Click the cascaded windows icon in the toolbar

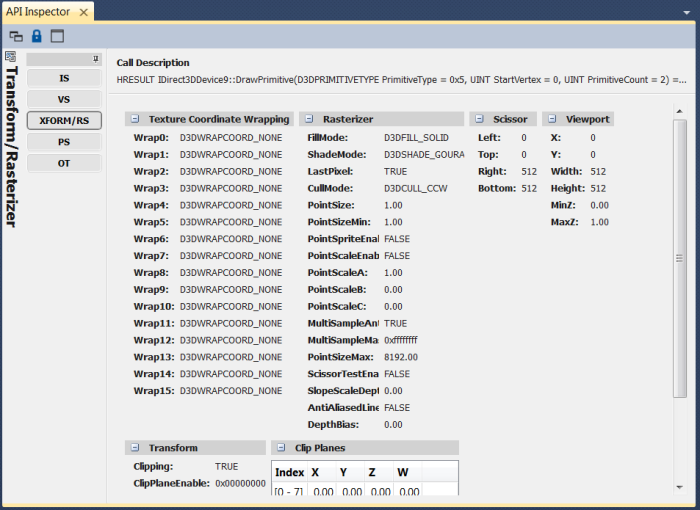(16, 36)
